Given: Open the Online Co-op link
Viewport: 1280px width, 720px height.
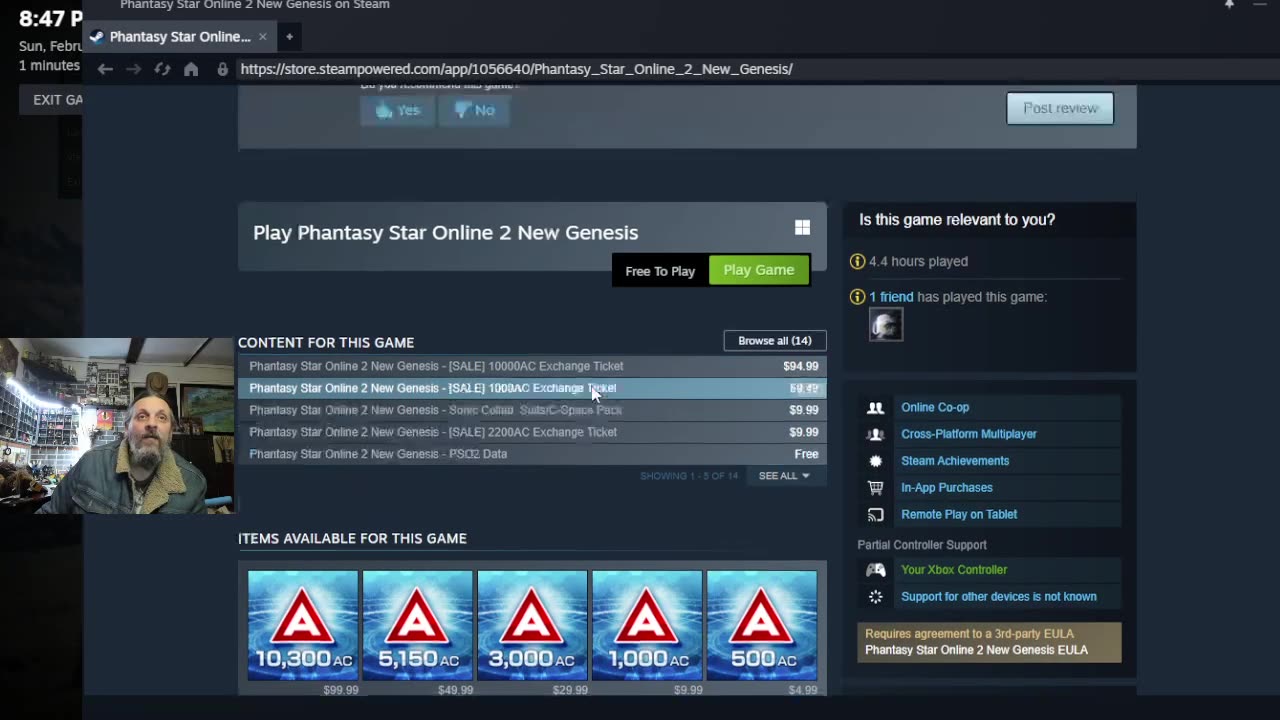Looking at the screenshot, I should [x=935, y=407].
